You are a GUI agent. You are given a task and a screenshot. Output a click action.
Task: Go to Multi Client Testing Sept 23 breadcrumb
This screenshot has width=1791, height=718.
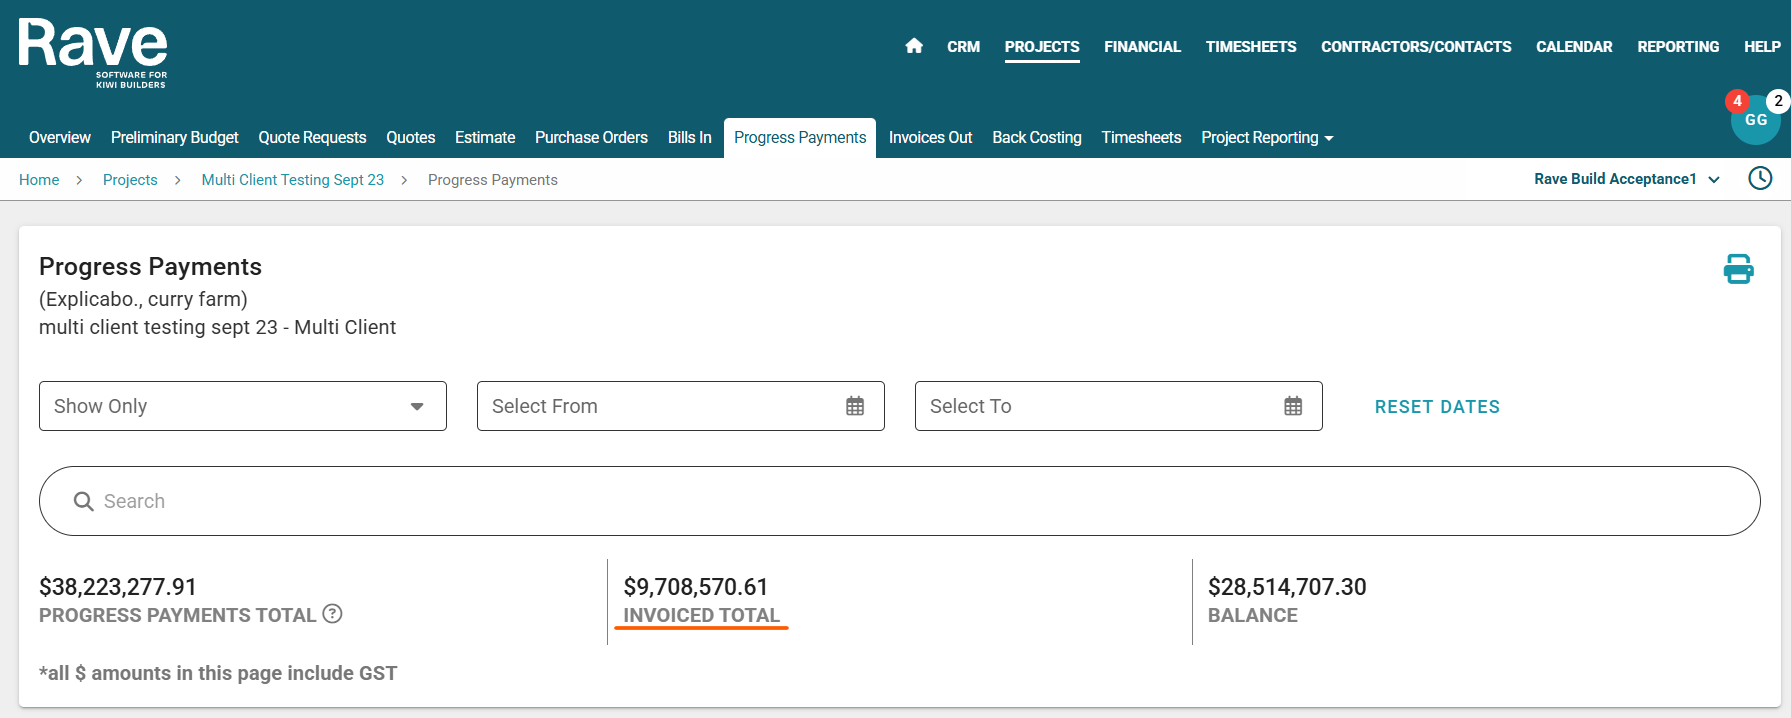pos(292,180)
